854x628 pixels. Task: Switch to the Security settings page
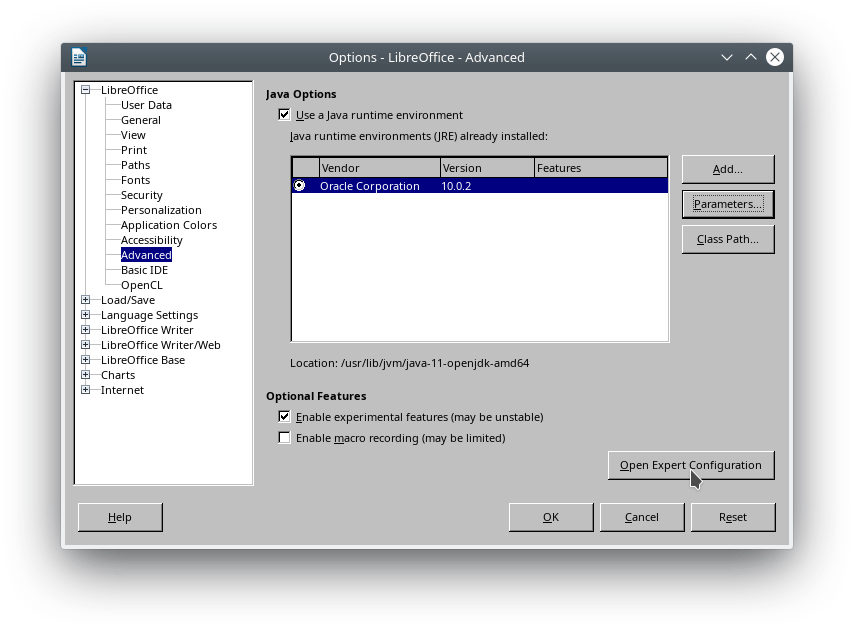[x=141, y=195]
